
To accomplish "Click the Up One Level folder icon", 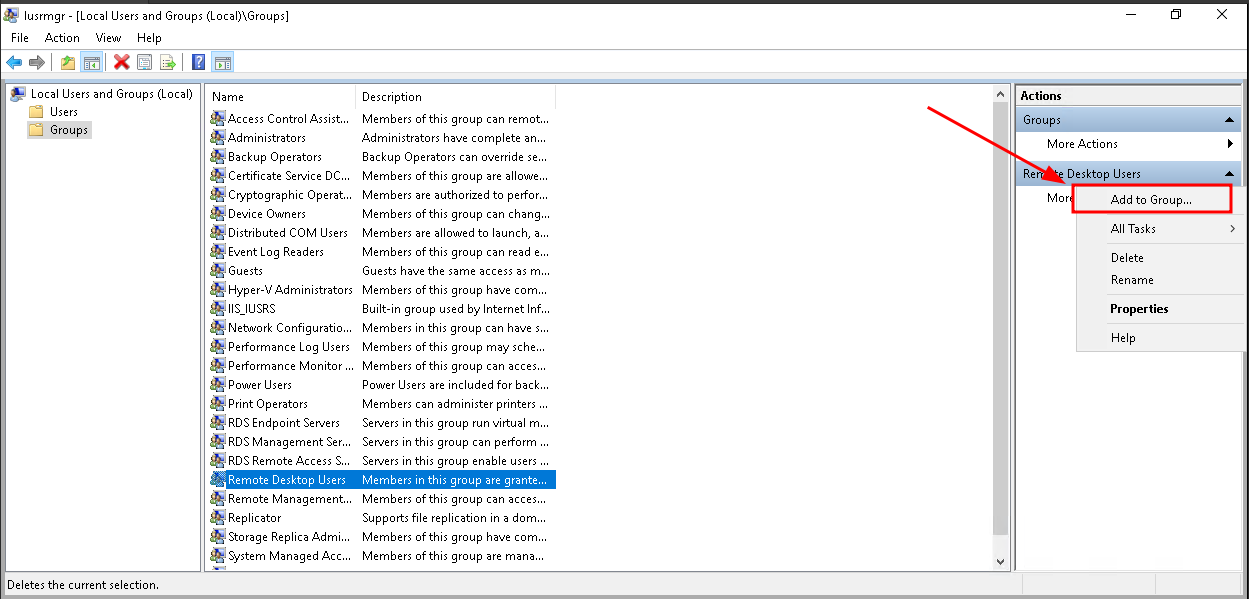I will tap(68, 63).
